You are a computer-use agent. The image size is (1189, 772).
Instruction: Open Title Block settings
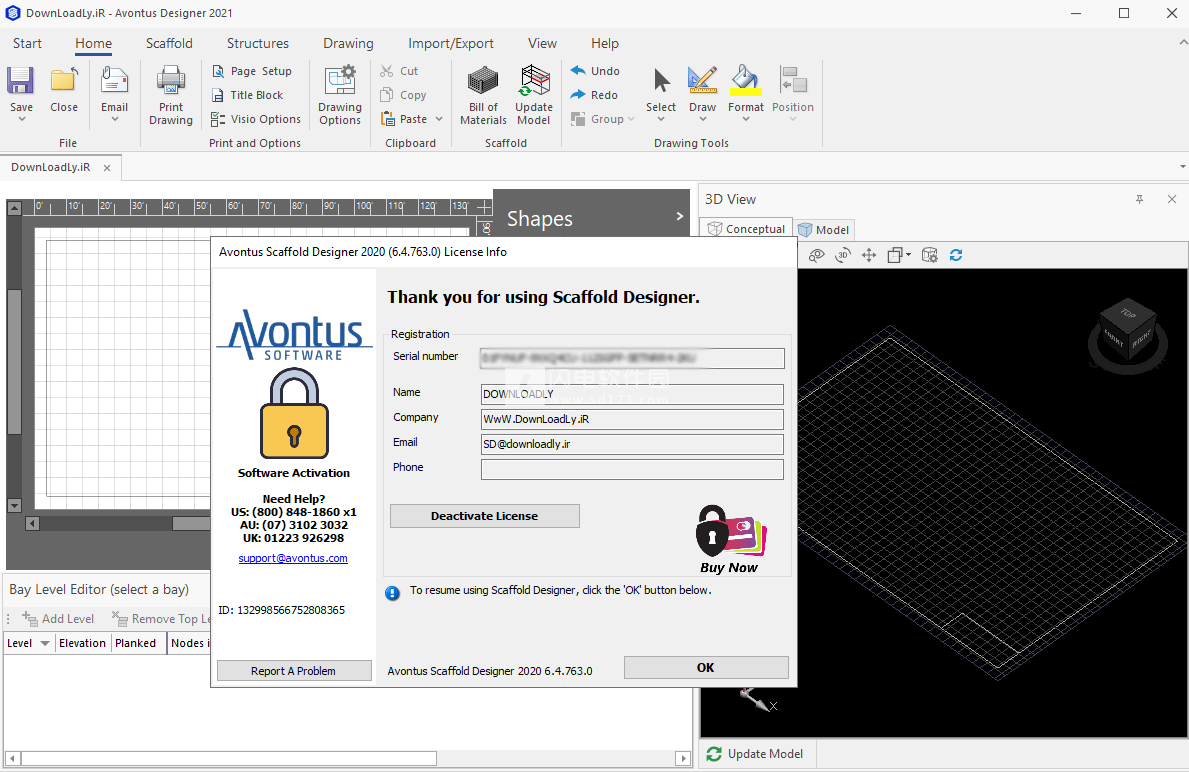click(x=247, y=95)
